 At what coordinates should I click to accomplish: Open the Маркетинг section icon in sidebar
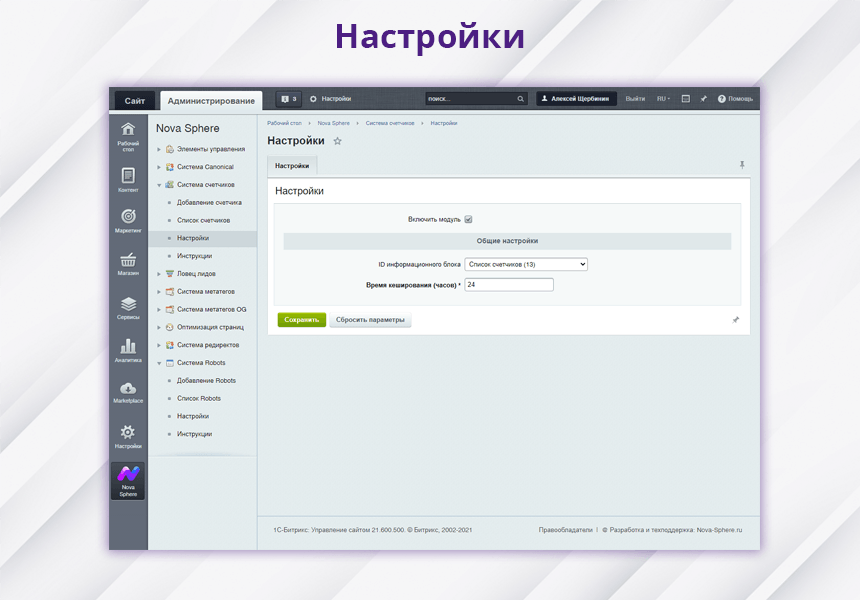tap(127, 218)
